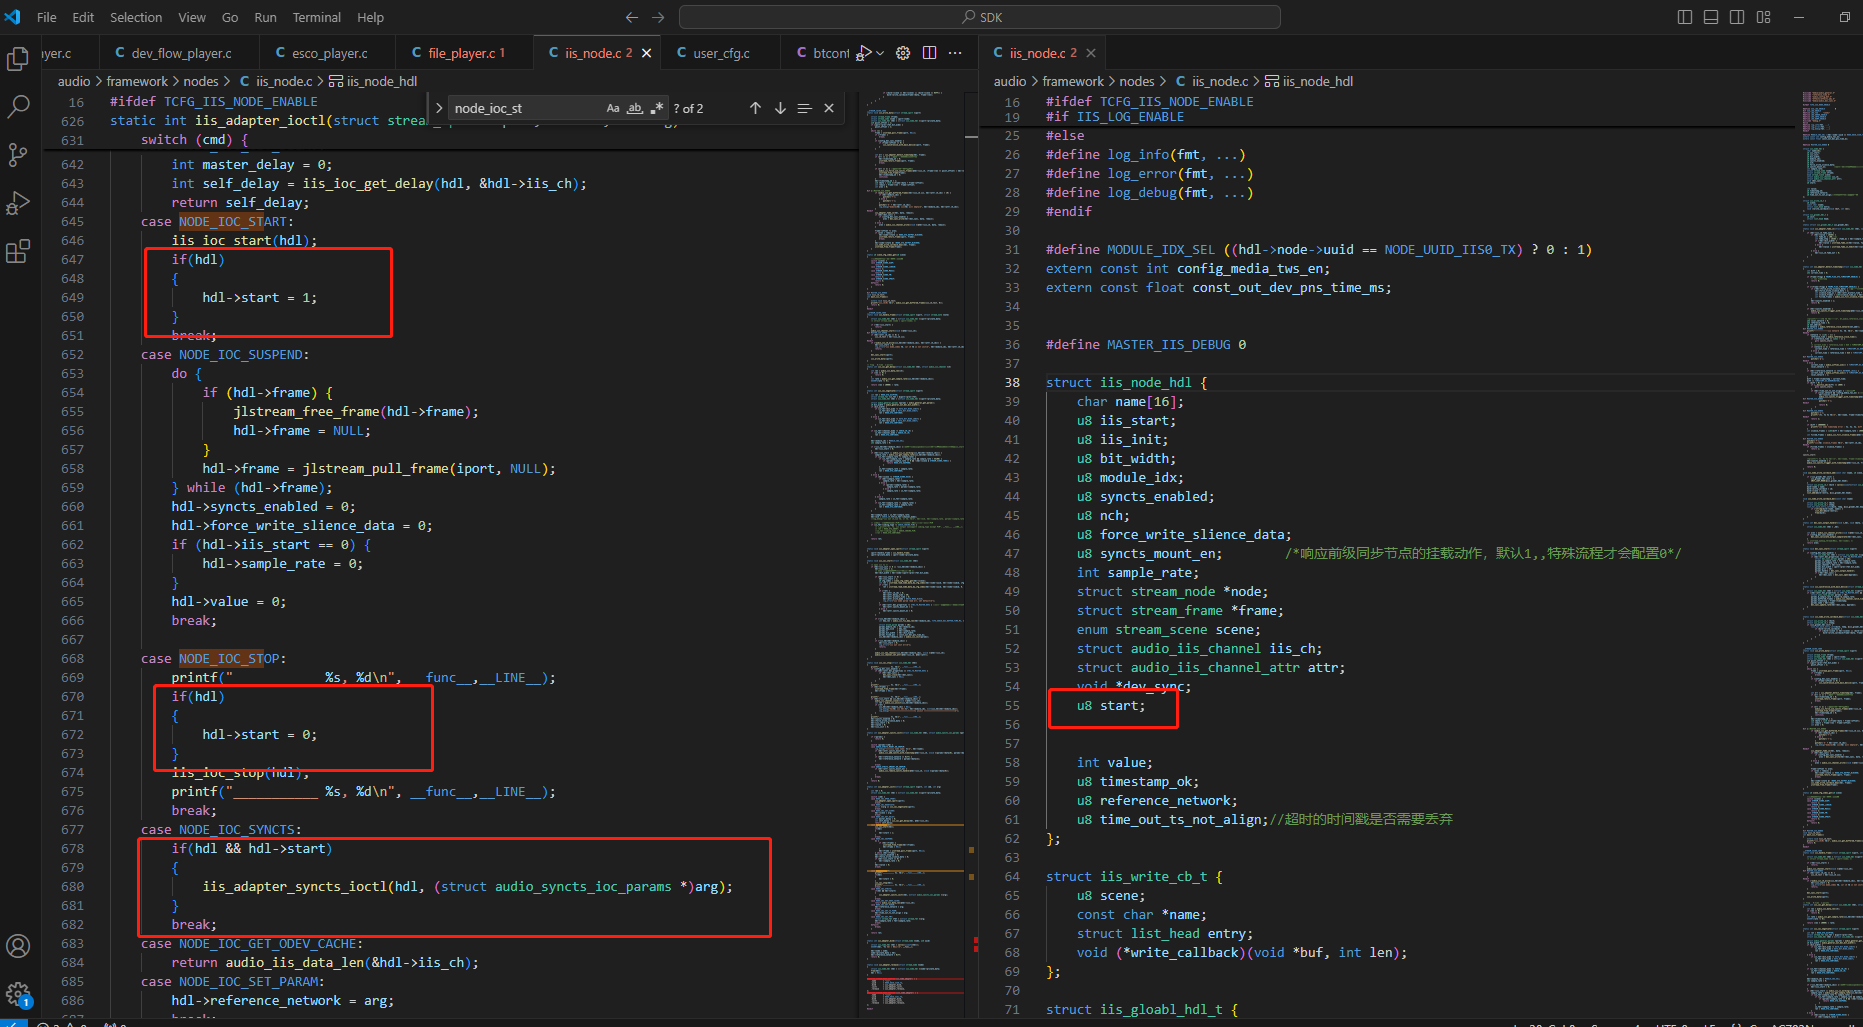The width and height of the screenshot is (1863, 1027).
Task: Open the 'nodes' breadcrumb in left editor
Action: pos(201,81)
